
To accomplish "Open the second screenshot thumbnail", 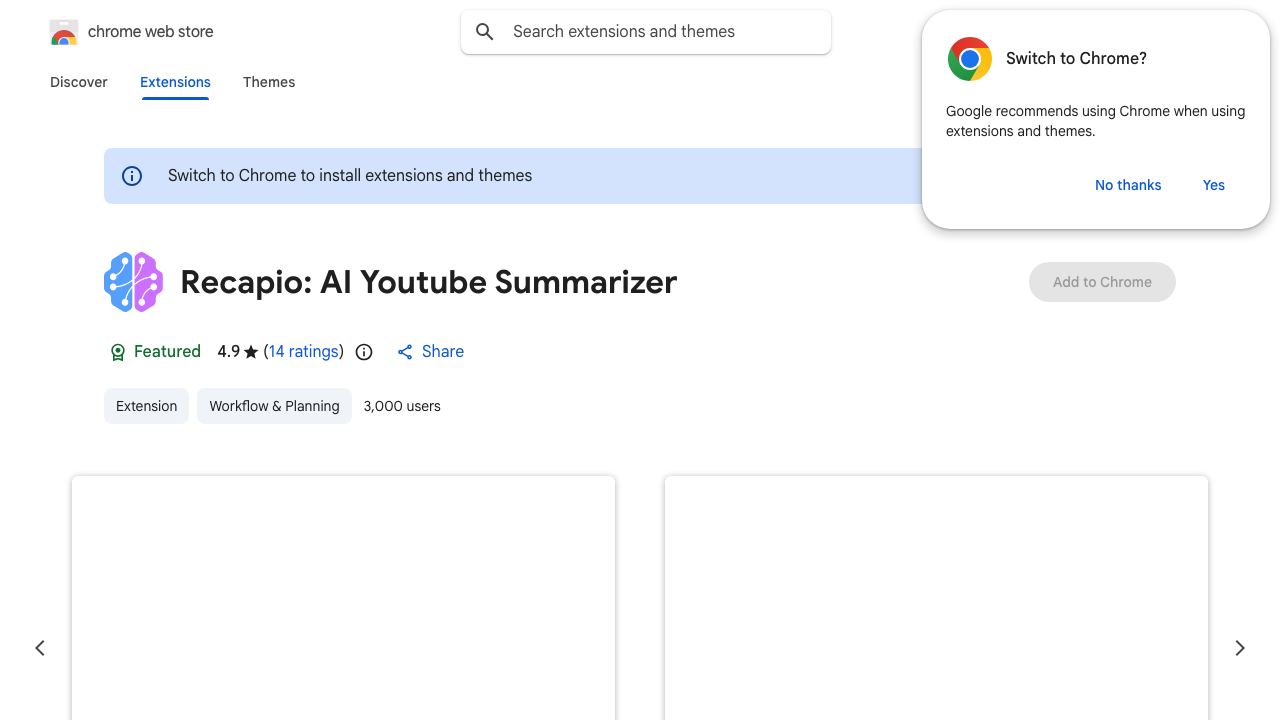I will point(936,598).
